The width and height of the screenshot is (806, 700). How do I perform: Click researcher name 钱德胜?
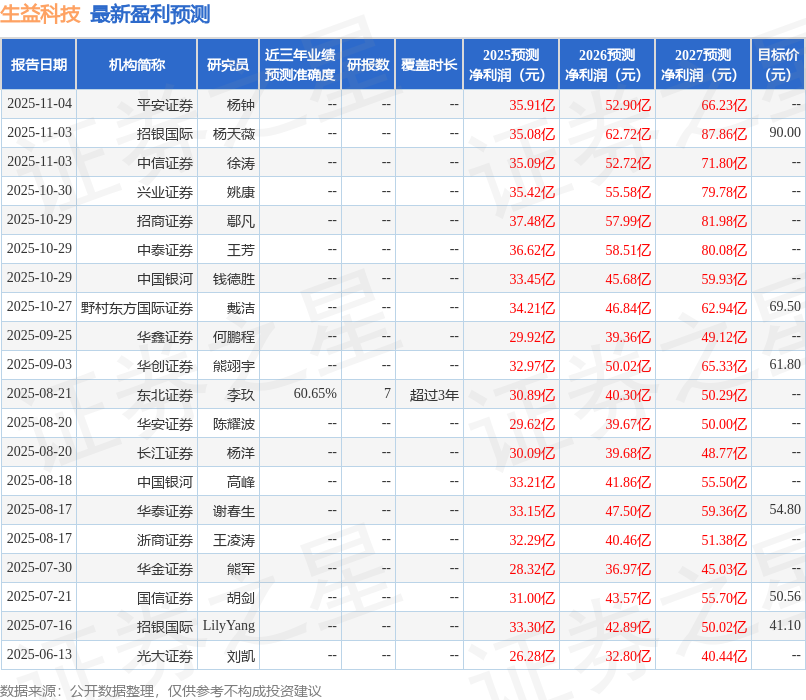[x=234, y=279]
